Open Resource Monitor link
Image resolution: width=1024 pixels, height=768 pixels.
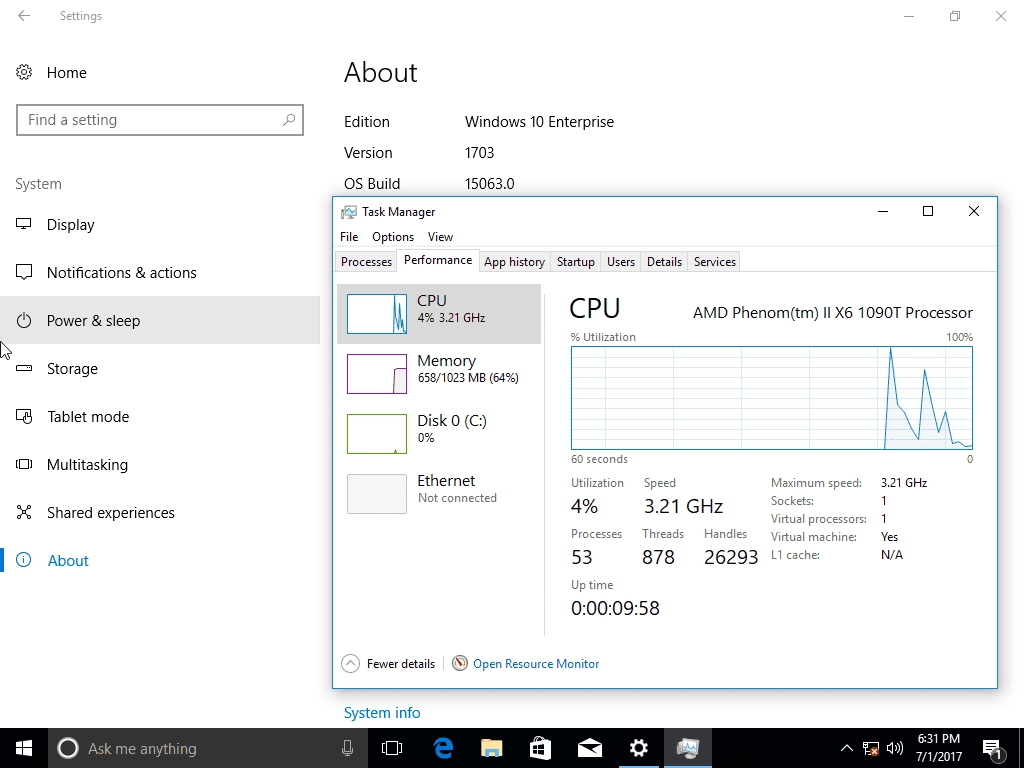click(x=536, y=664)
